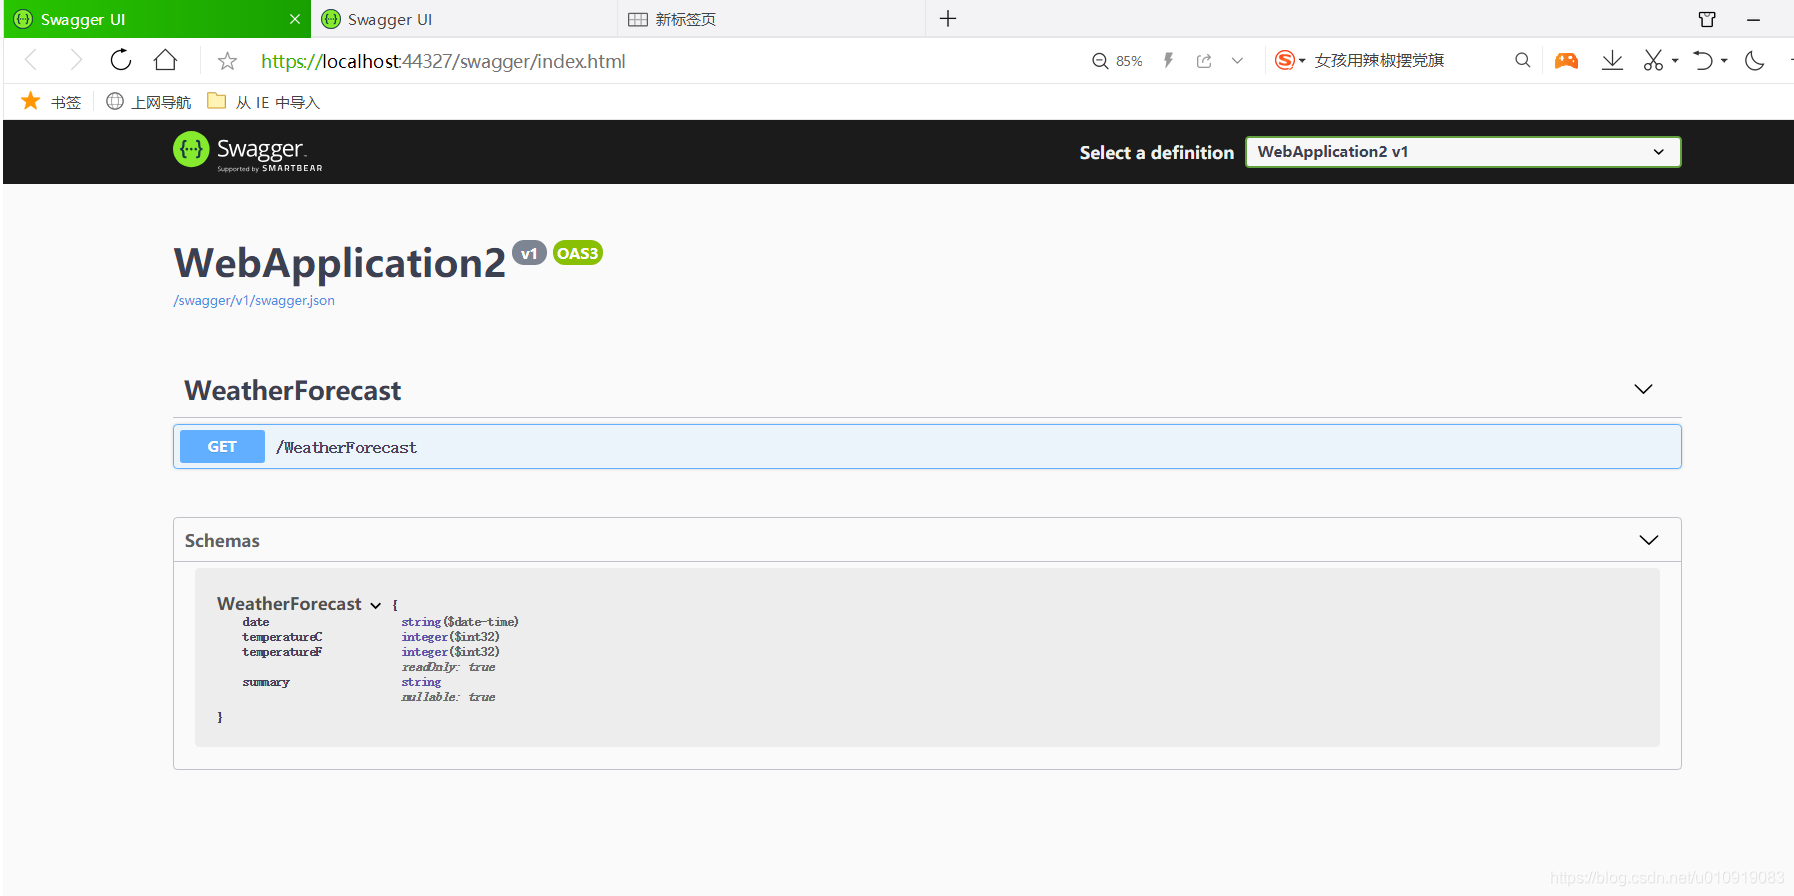The image size is (1794, 896).
Task: Switch to the 新标签页 tab
Action: point(772,19)
